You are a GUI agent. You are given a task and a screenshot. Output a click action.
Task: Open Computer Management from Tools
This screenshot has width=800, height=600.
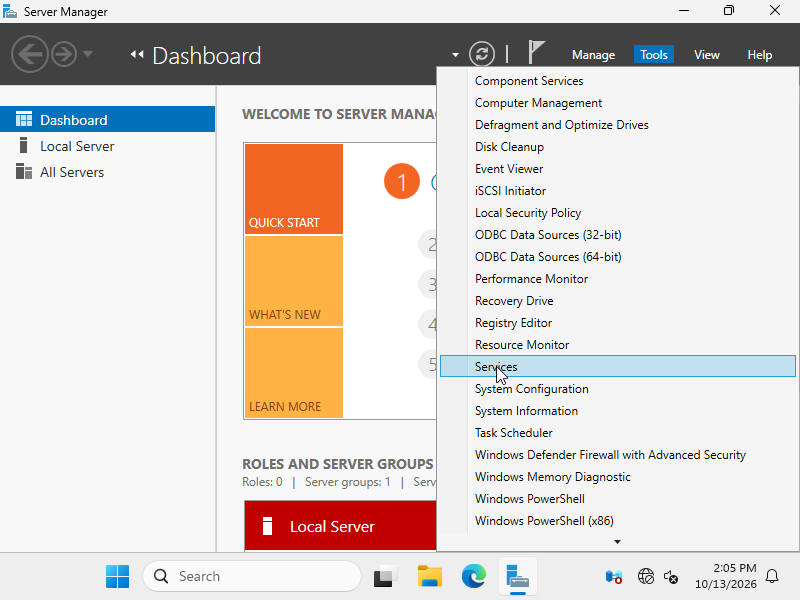[617, 103]
